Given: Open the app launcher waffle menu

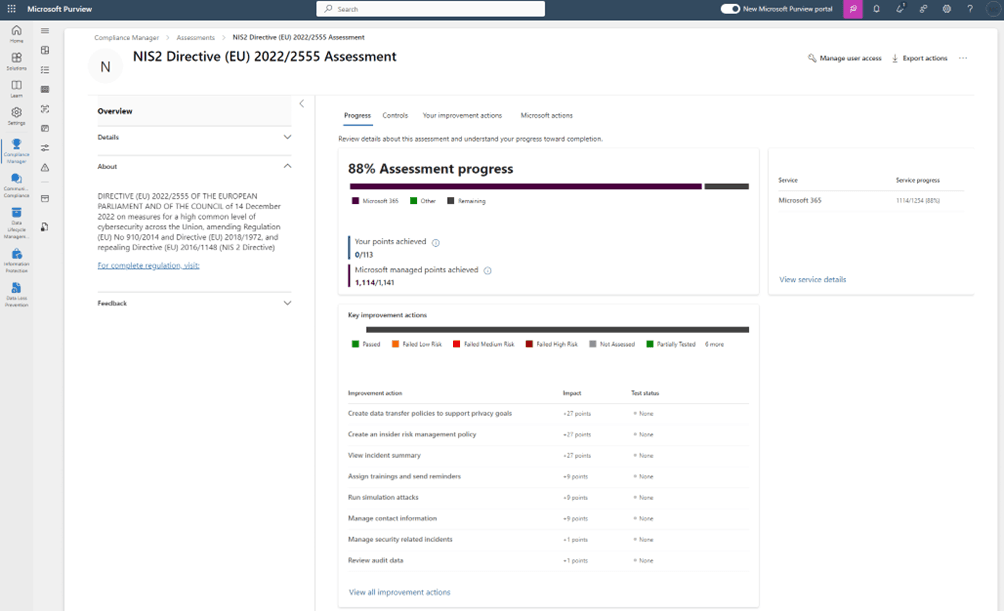Looking at the screenshot, I should 12,9.
